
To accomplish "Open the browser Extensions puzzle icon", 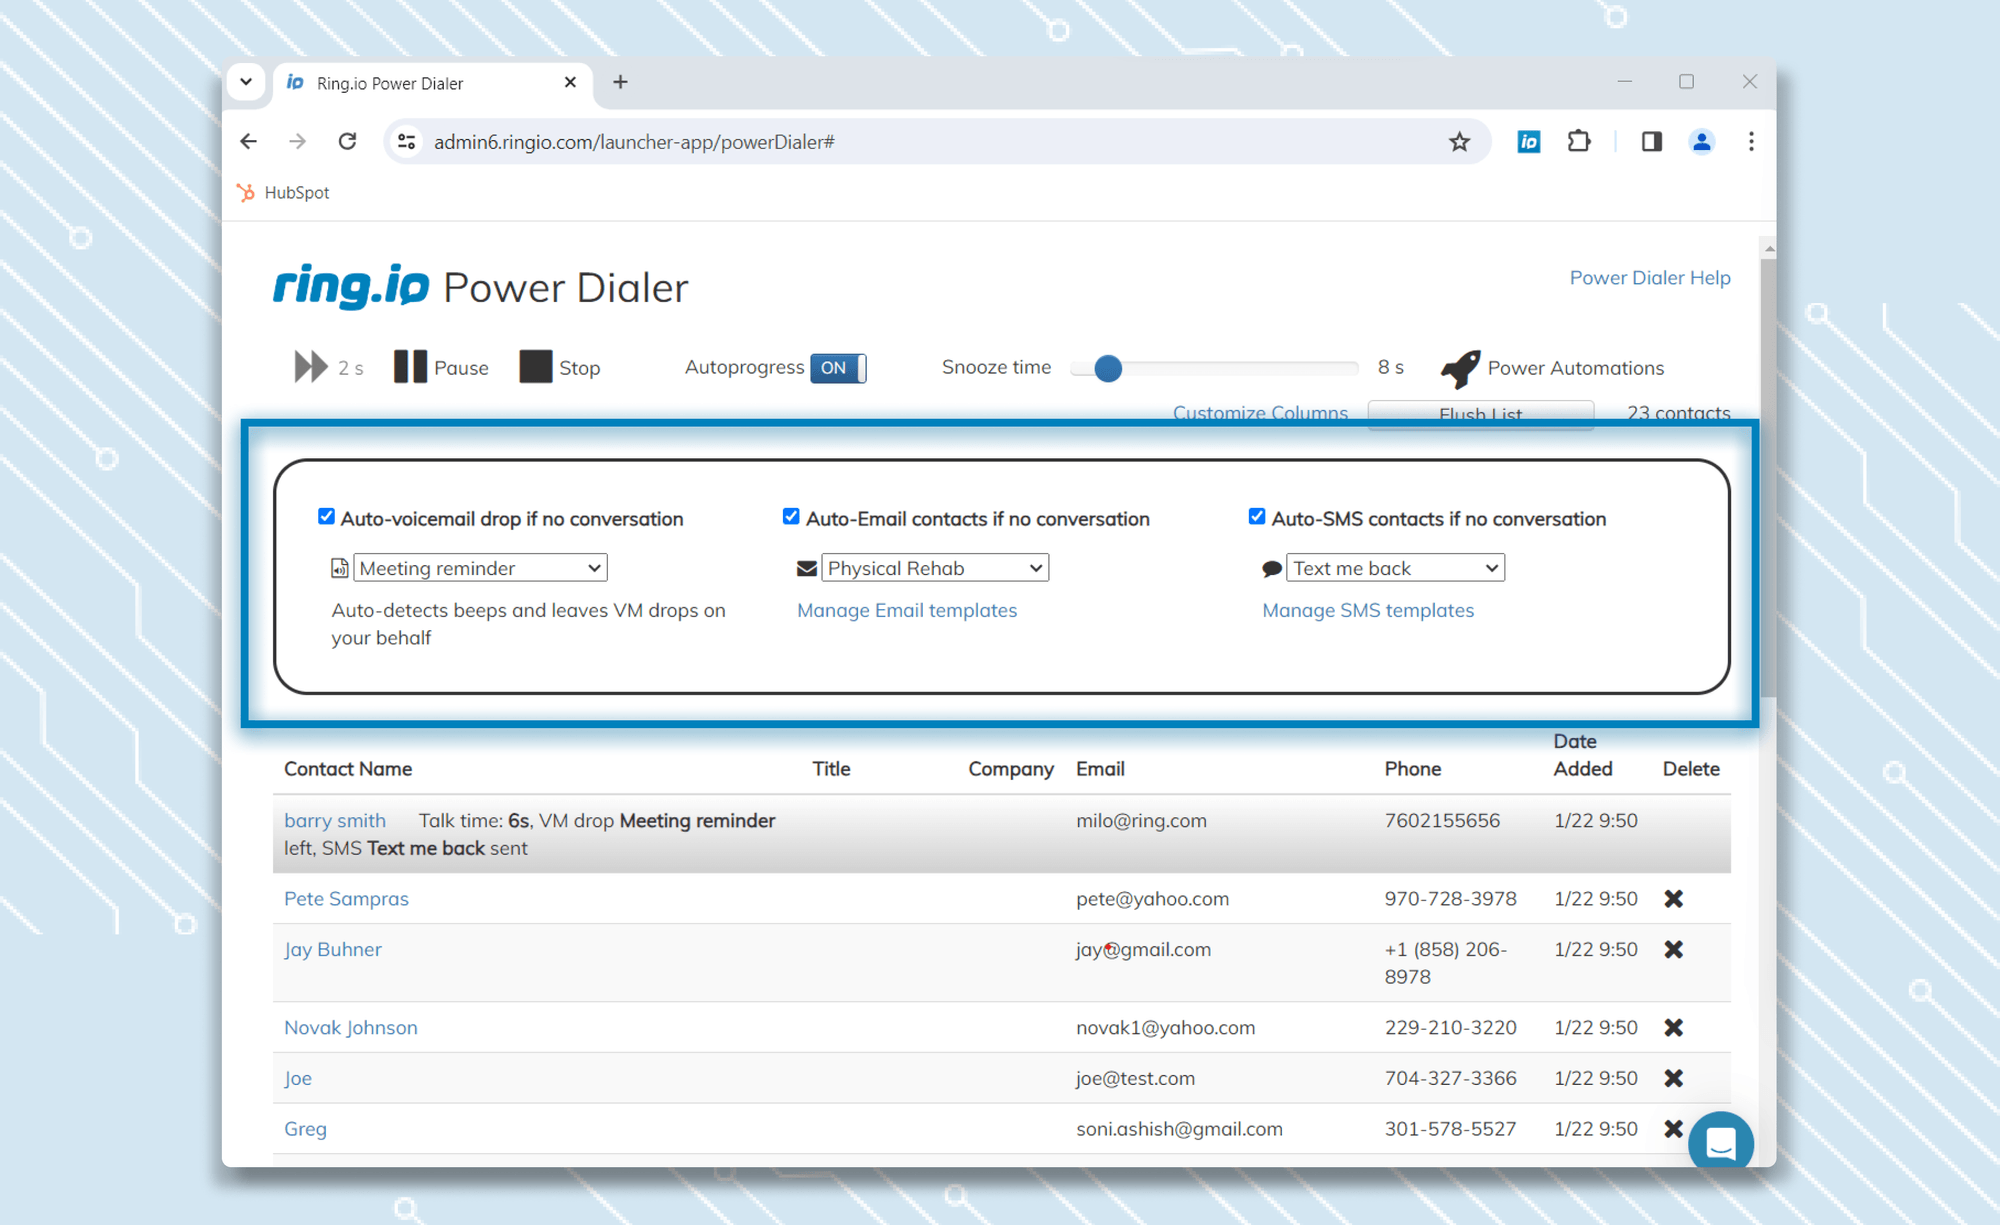I will [1579, 142].
